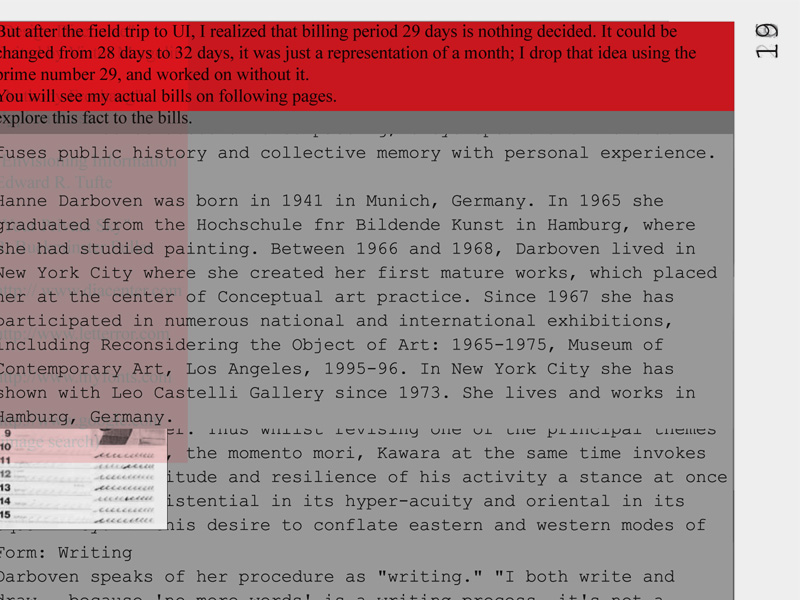Screen dimensions: 800x600
Task: Click the 'Form: Writing' heading
Action: click(x=66, y=553)
